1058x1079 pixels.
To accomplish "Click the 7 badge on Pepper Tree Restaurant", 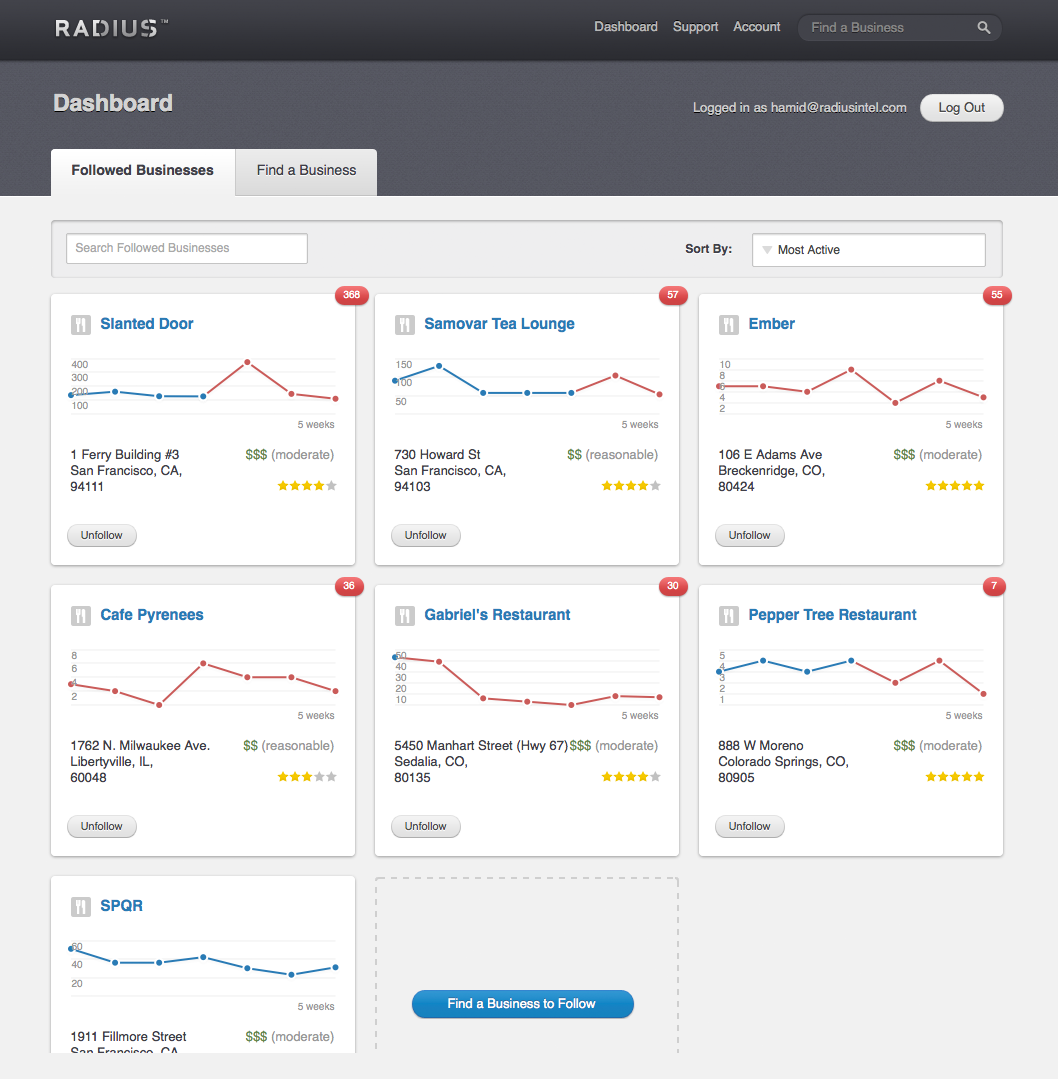I will click(x=994, y=586).
